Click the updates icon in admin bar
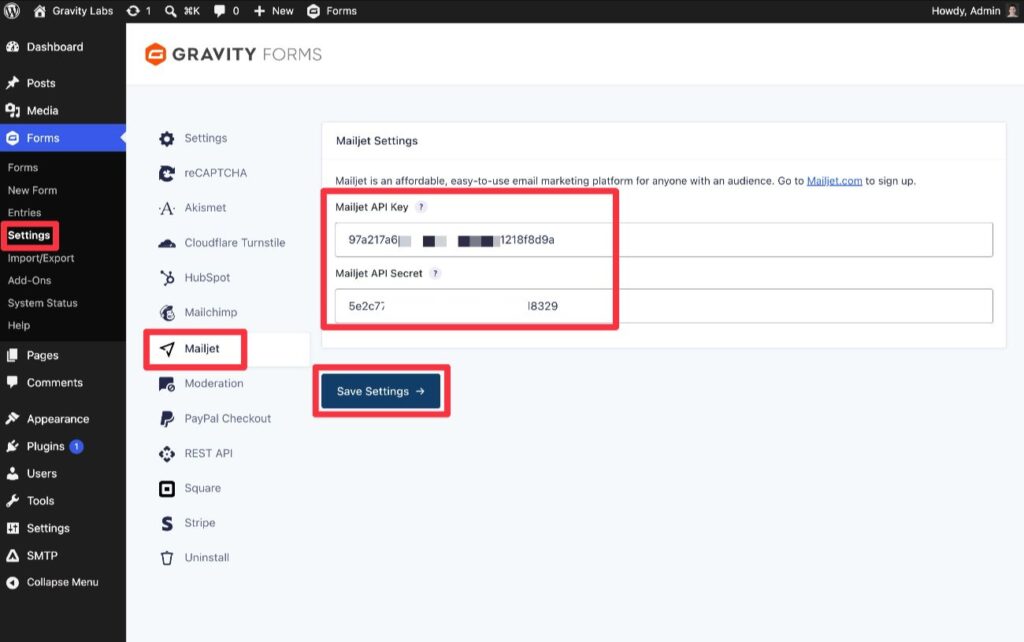Image resolution: width=1024 pixels, height=642 pixels. point(133,11)
